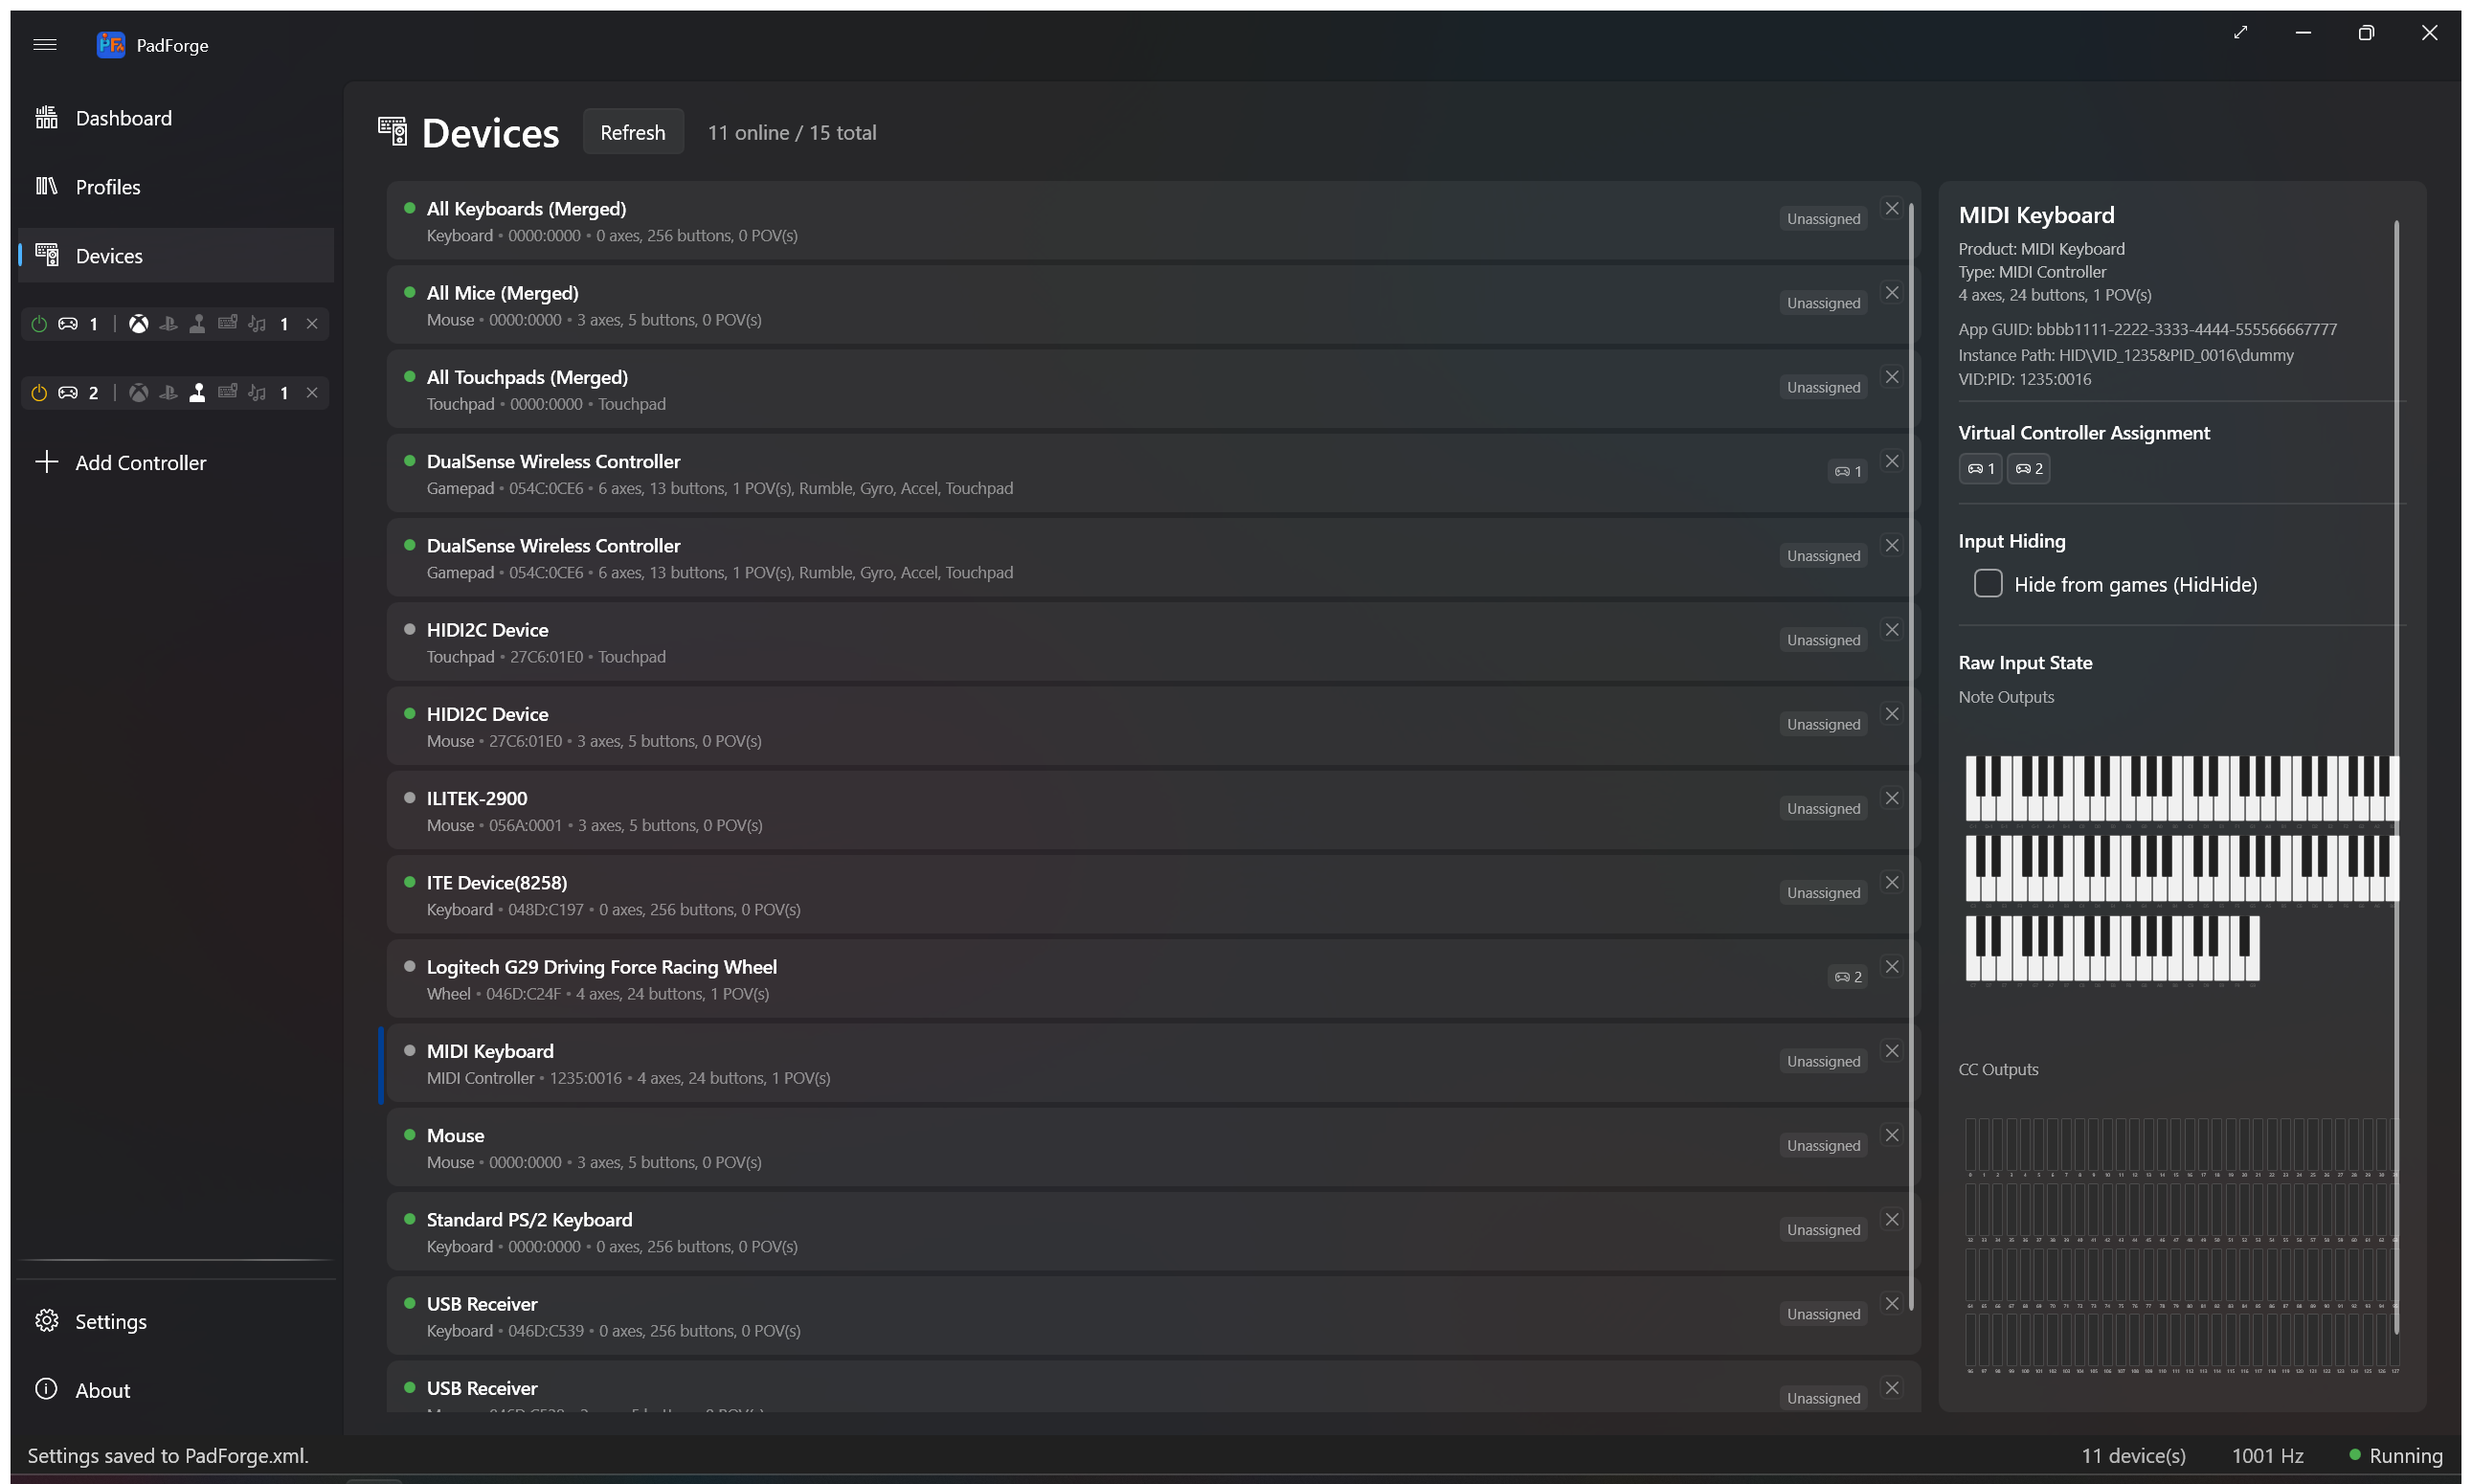Click the first CC Outputs bar row
This screenshot has width=2472, height=1484.
click(x=2182, y=1145)
